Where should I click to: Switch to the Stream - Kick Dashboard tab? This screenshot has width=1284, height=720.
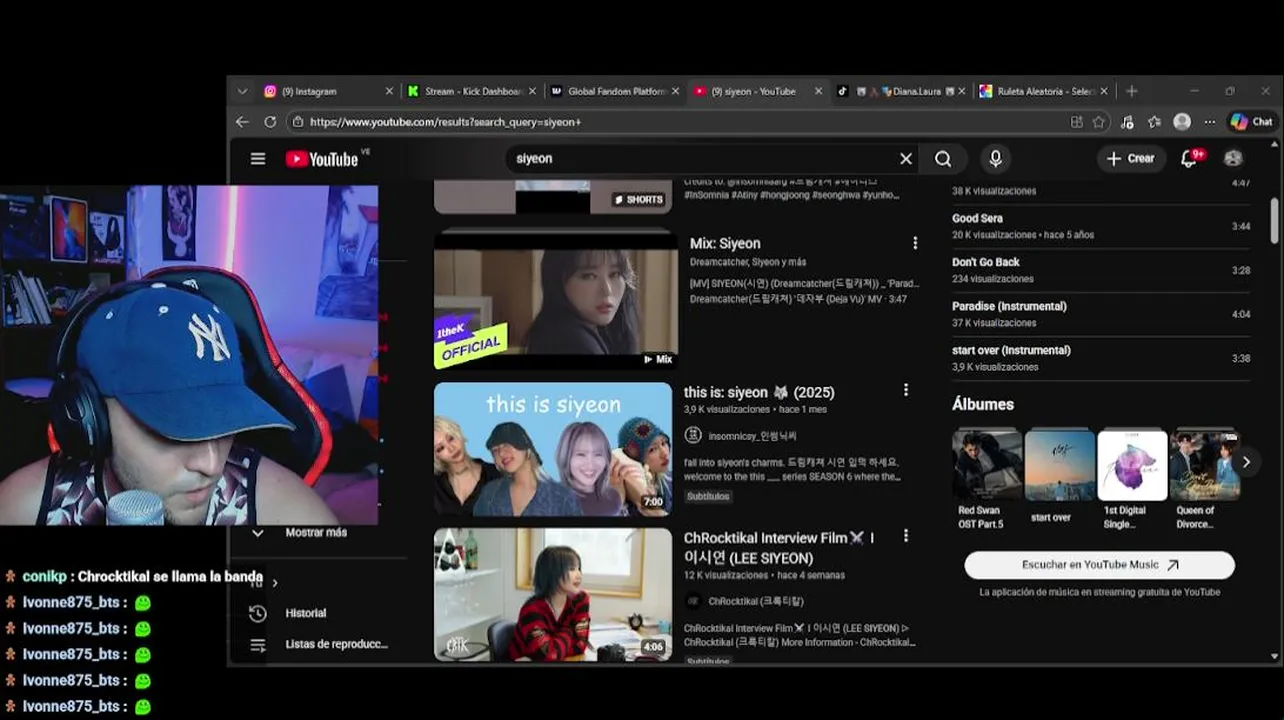tap(470, 91)
